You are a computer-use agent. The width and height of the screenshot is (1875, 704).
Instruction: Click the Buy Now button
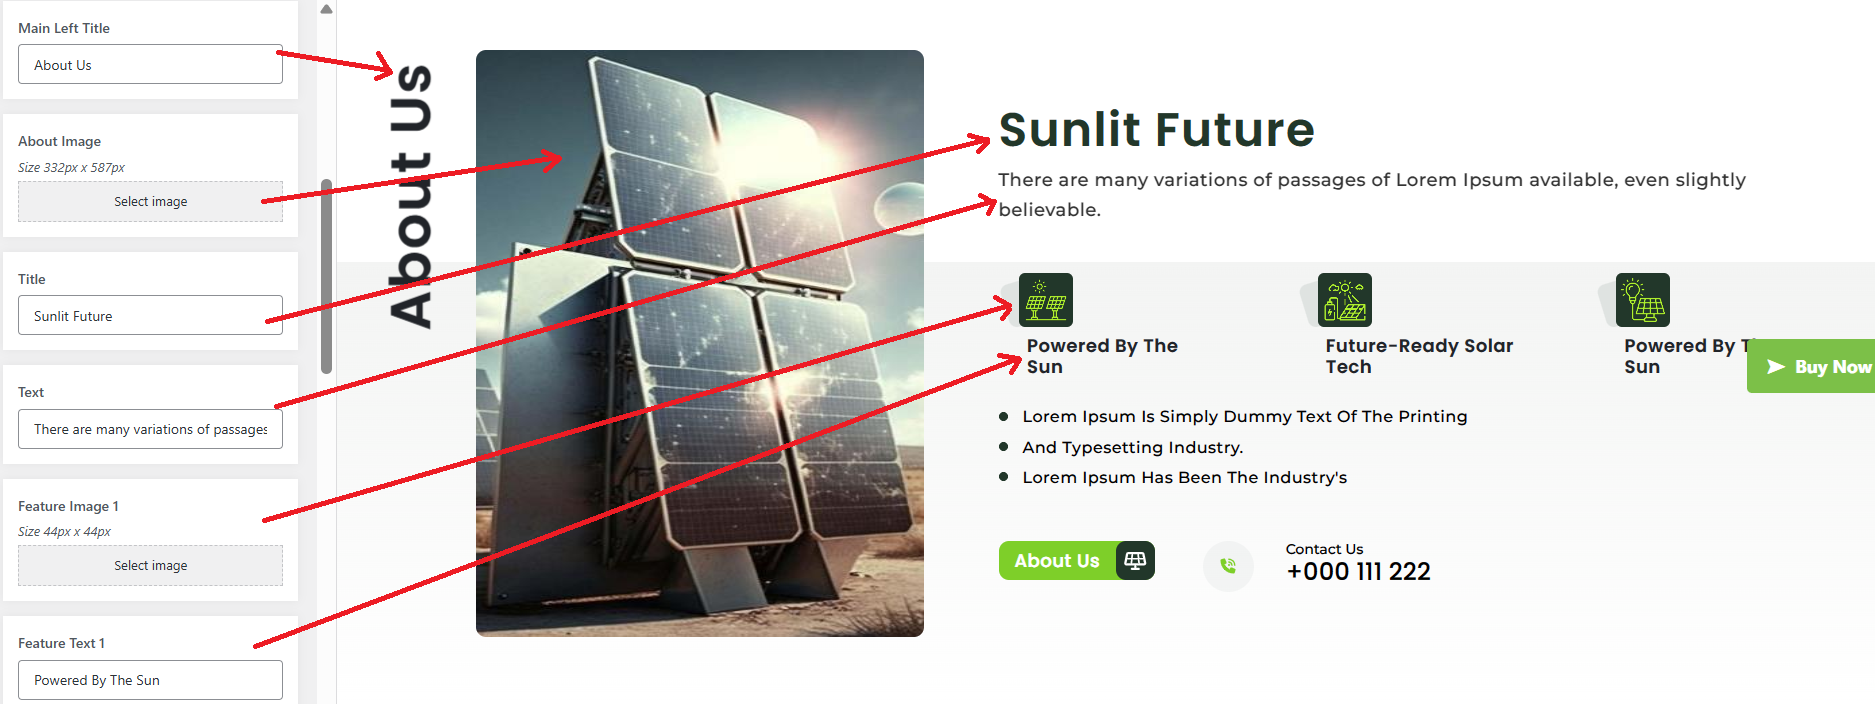[x=1818, y=367]
